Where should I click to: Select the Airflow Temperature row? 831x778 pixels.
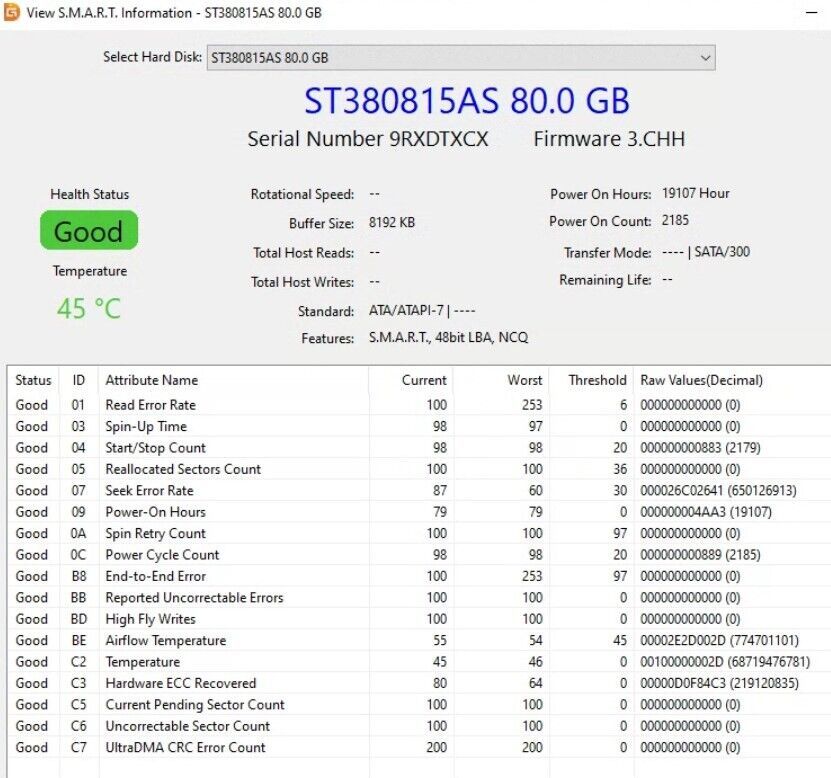click(419, 640)
